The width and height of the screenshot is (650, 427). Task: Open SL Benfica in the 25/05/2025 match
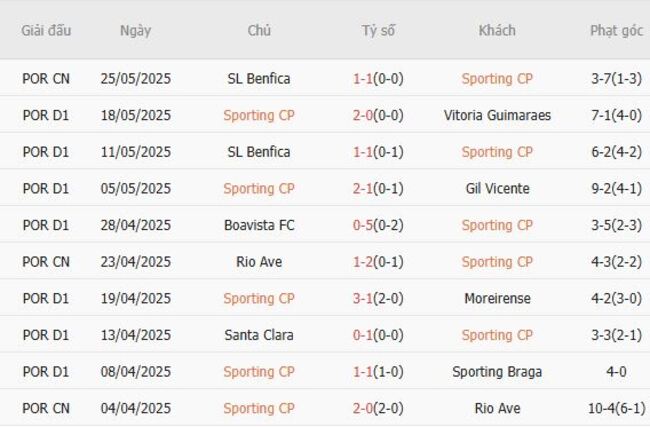click(259, 78)
